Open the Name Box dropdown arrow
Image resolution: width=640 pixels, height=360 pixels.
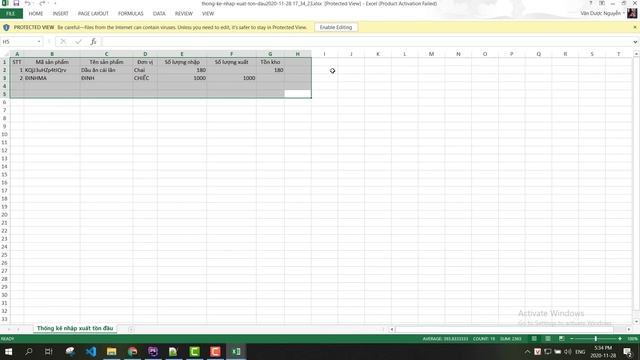(x=39, y=42)
